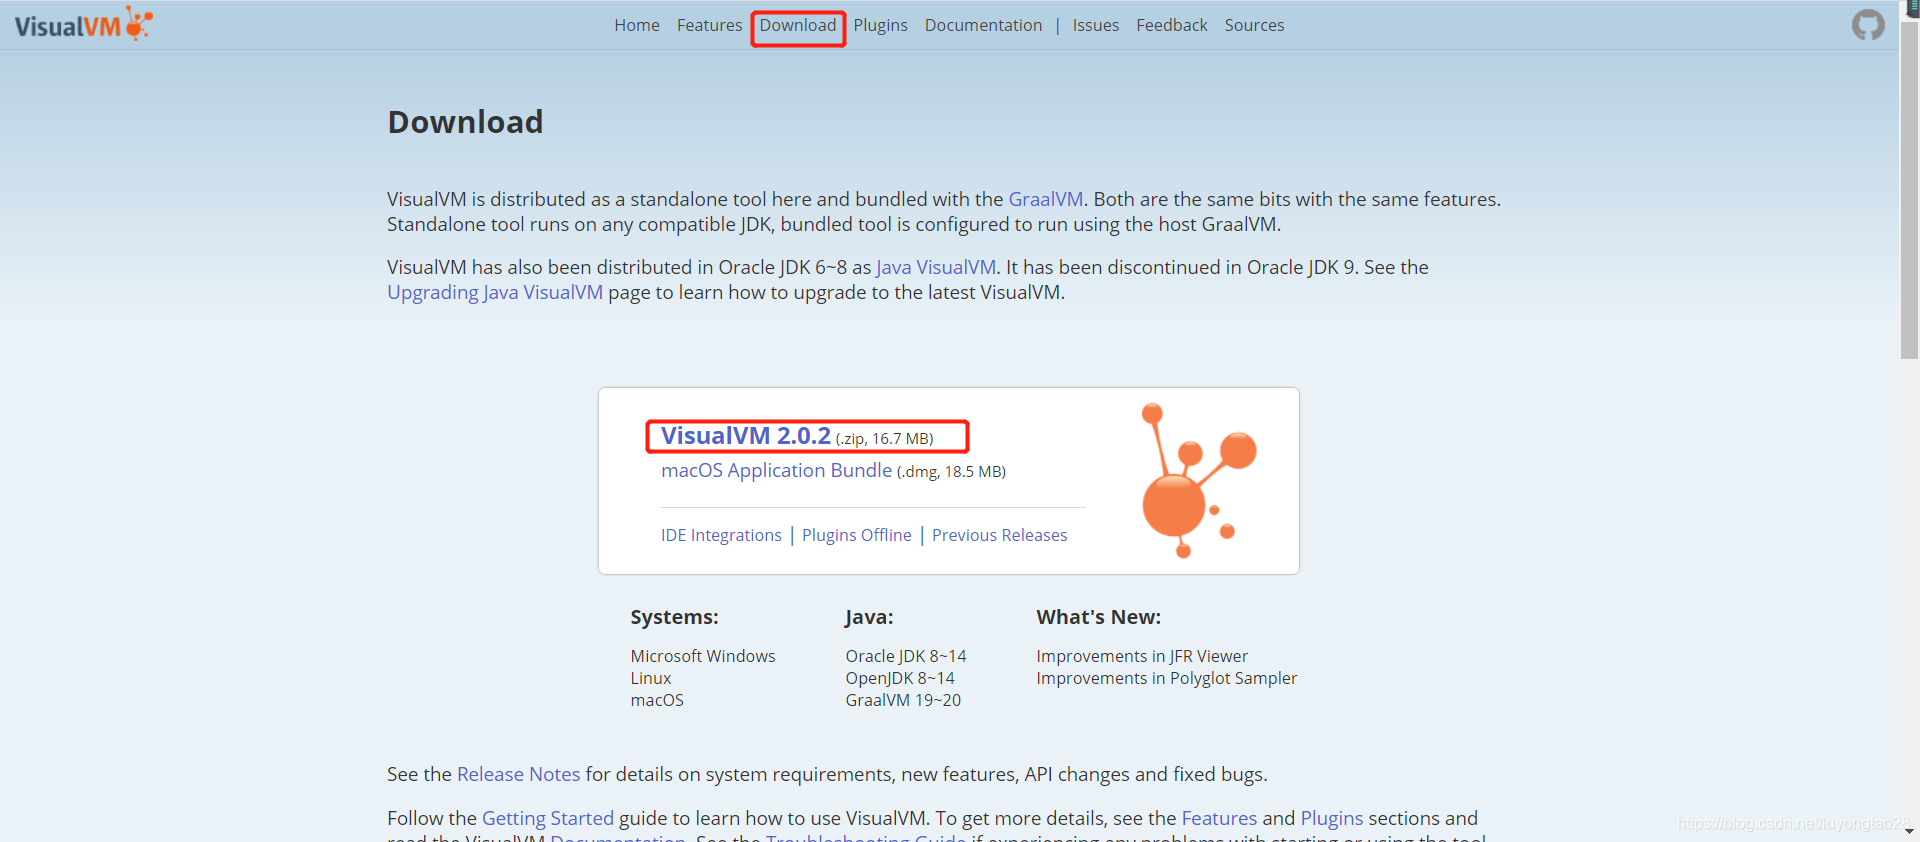
Task: Open the Plugins Offline link
Action: pos(857,535)
